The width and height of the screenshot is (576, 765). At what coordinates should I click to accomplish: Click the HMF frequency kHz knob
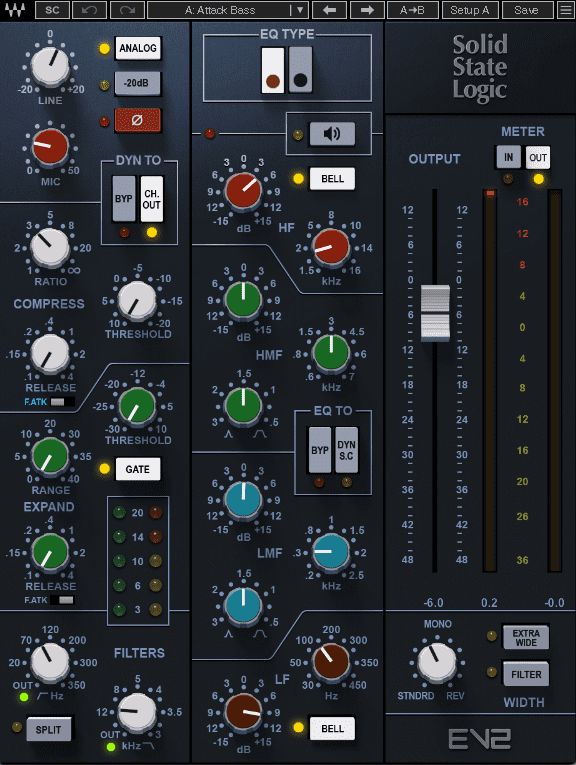click(331, 352)
